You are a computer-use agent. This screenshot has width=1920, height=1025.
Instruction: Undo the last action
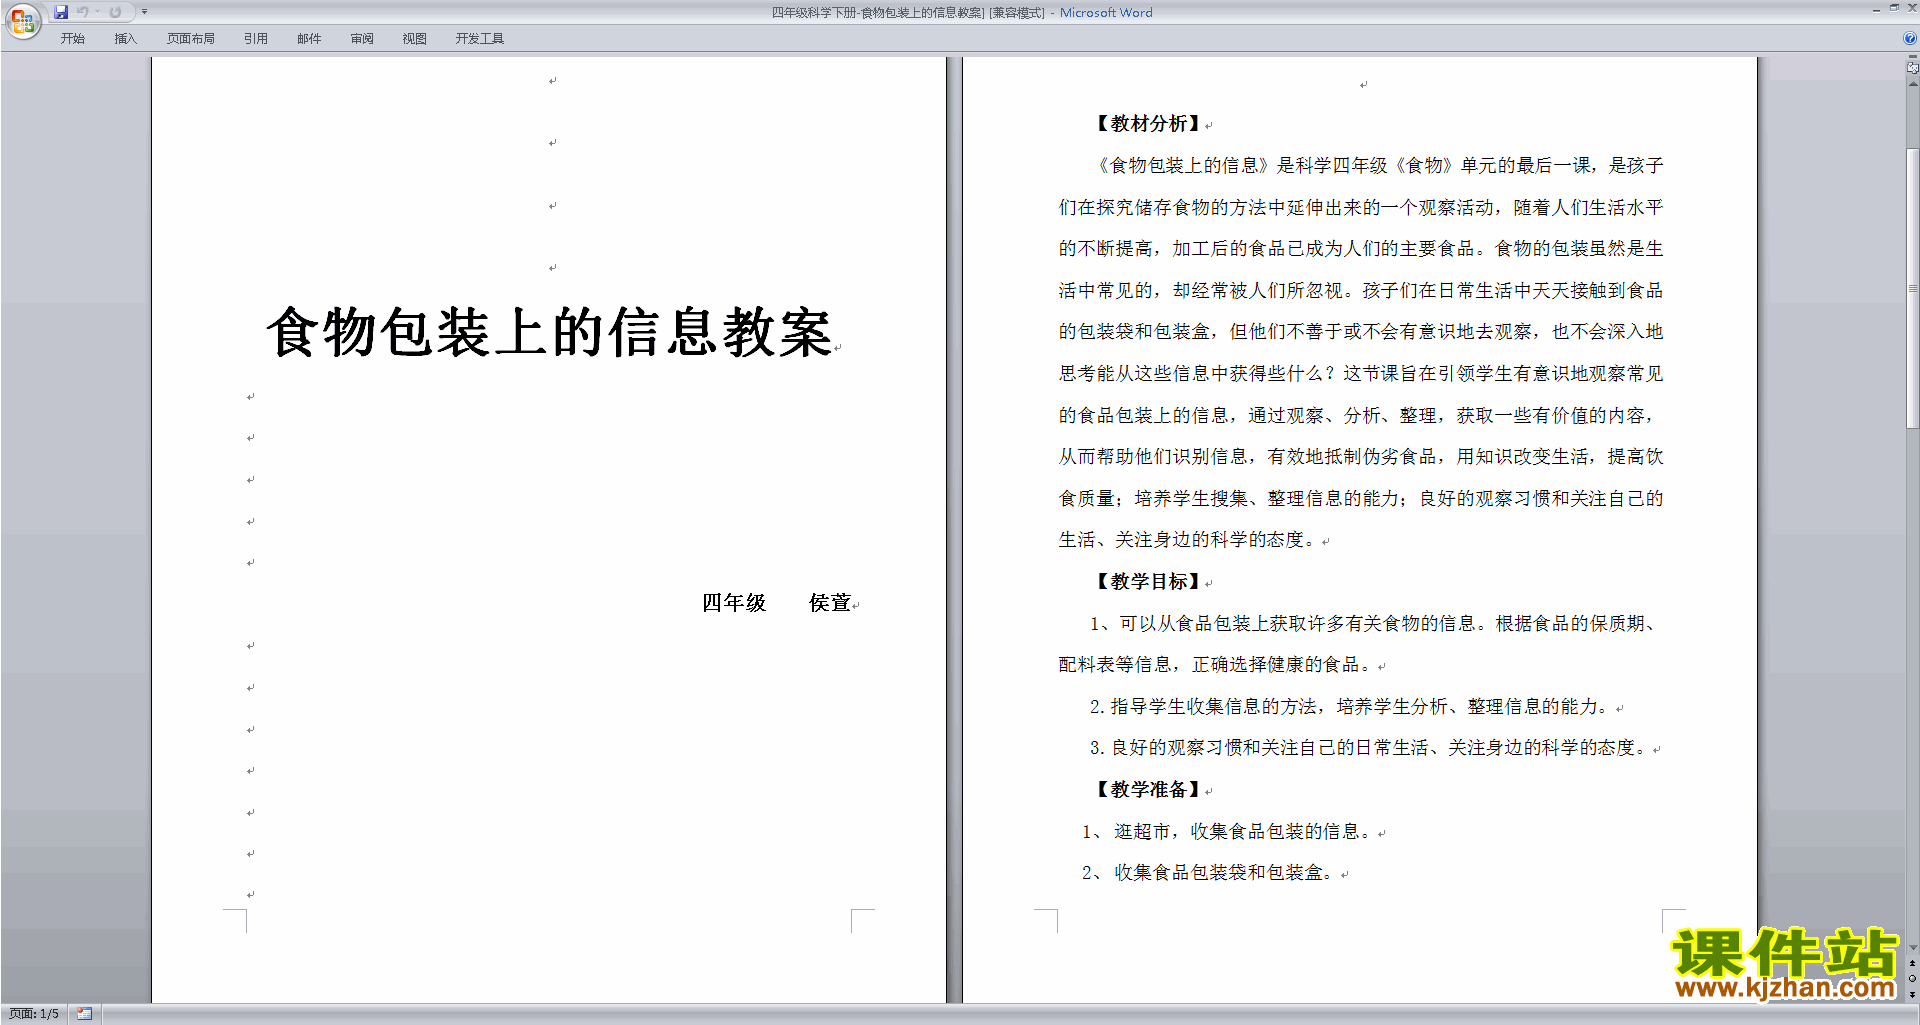(83, 12)
